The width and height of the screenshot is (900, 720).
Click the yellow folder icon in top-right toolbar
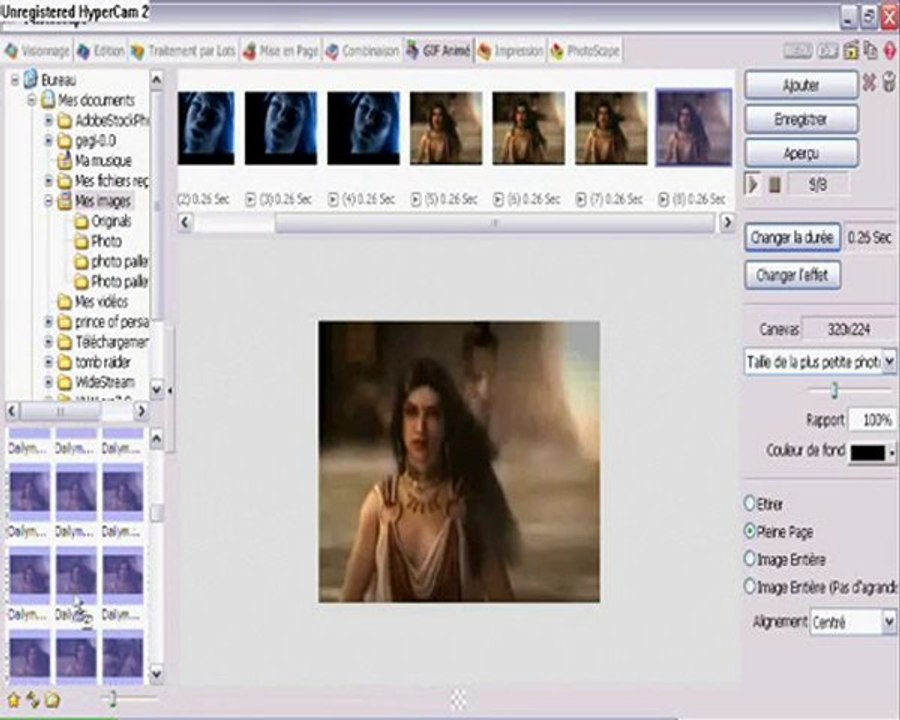tap(851, 51)
